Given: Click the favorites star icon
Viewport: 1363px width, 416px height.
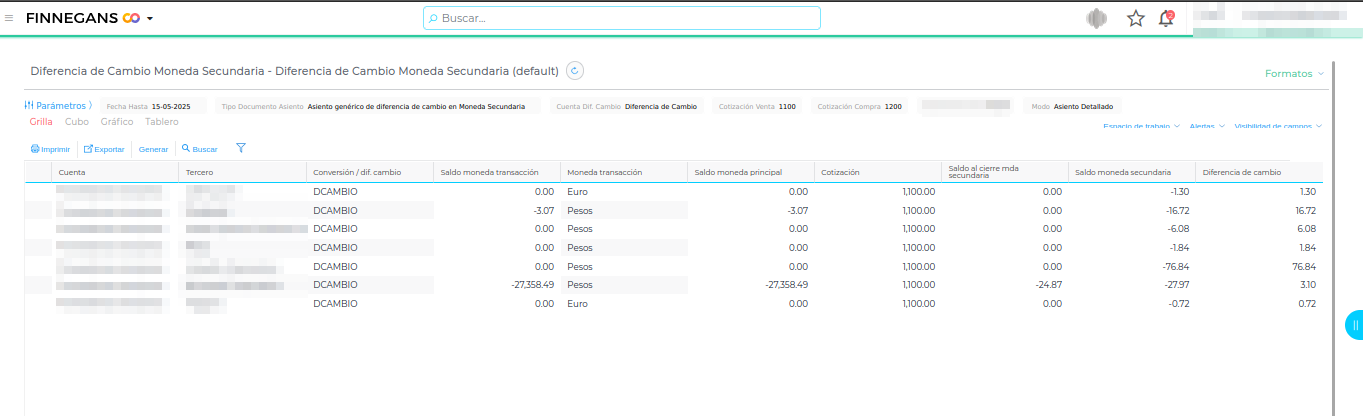Looking at the screenshot, I should [x=1135, y=18].
